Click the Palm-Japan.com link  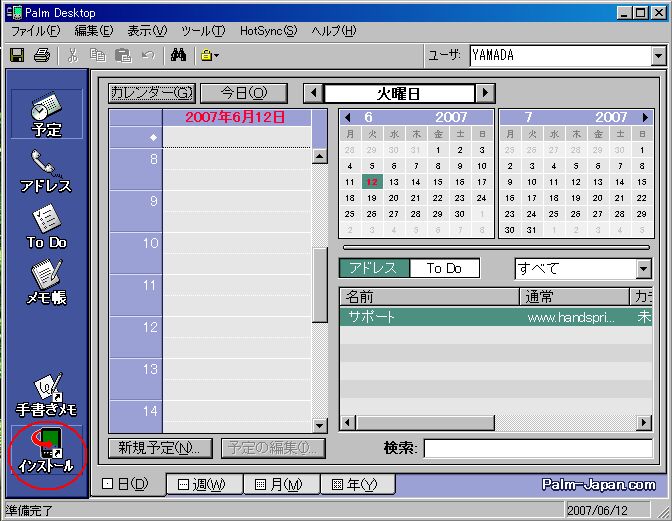599,485
